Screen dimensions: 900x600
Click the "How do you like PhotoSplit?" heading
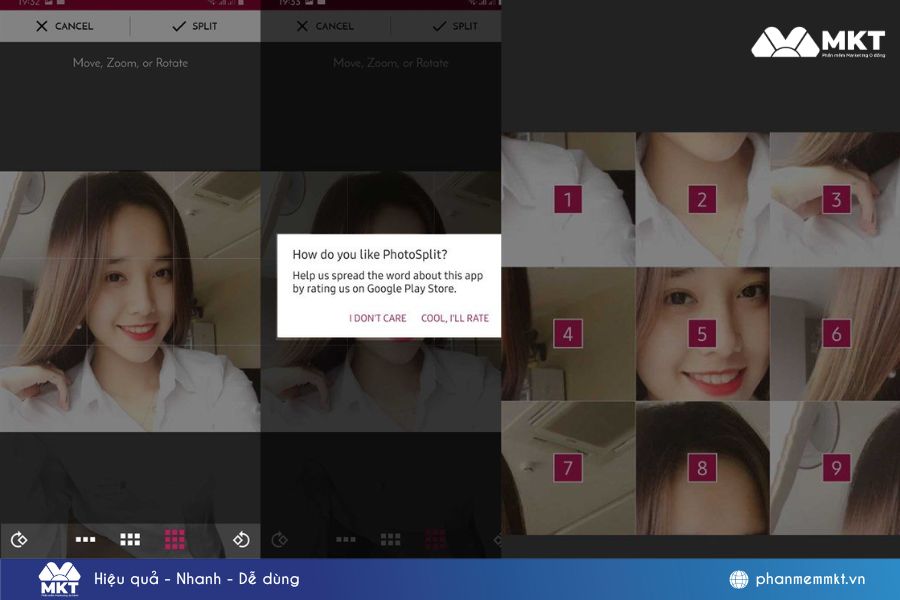pos(370,254)
